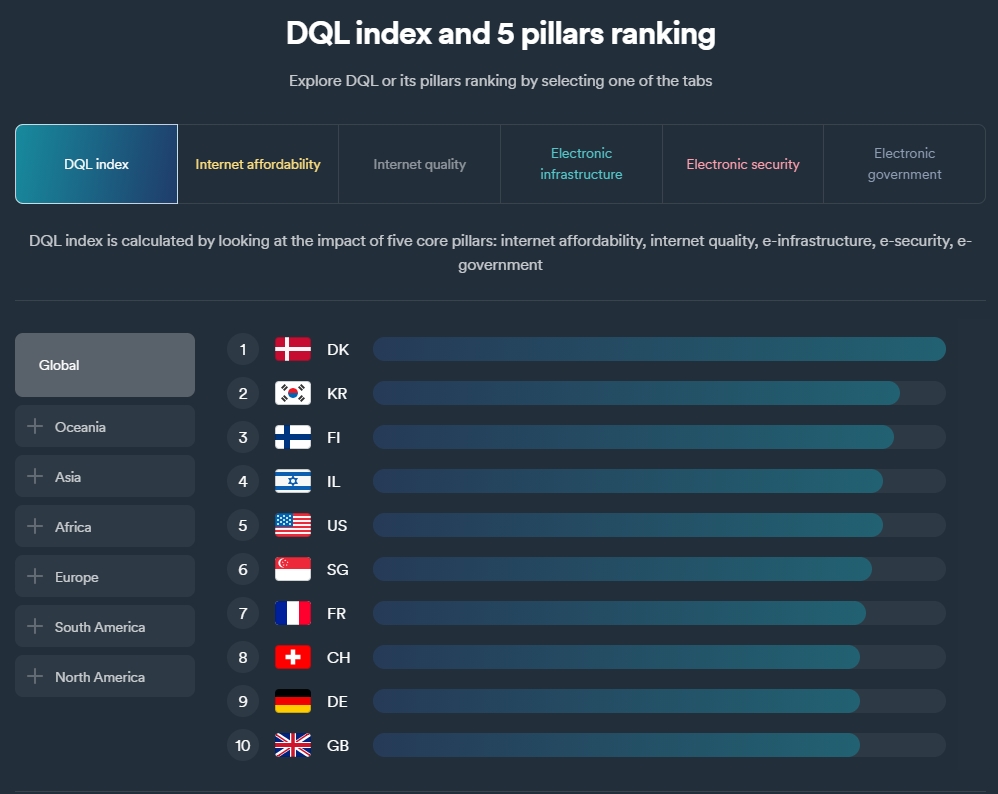Click the DK ranking progress bar
998x794 pixels.
tap(659, 349)
